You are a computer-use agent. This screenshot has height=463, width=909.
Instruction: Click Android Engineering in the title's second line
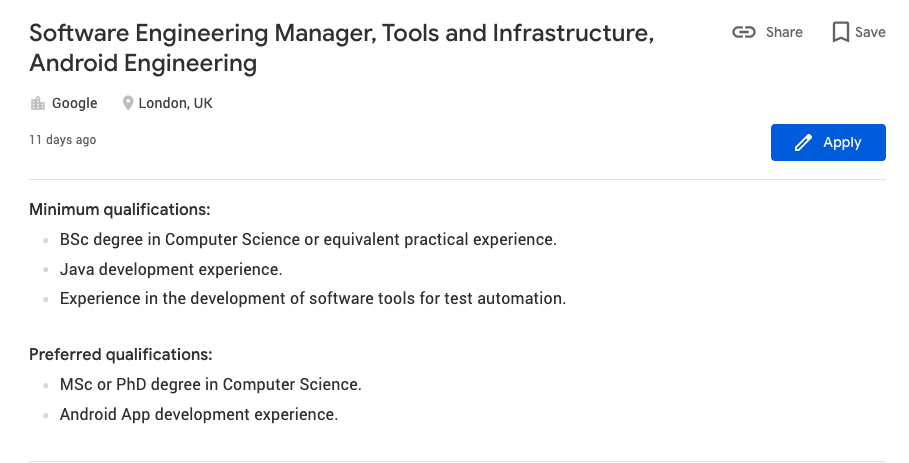(143, 63)
